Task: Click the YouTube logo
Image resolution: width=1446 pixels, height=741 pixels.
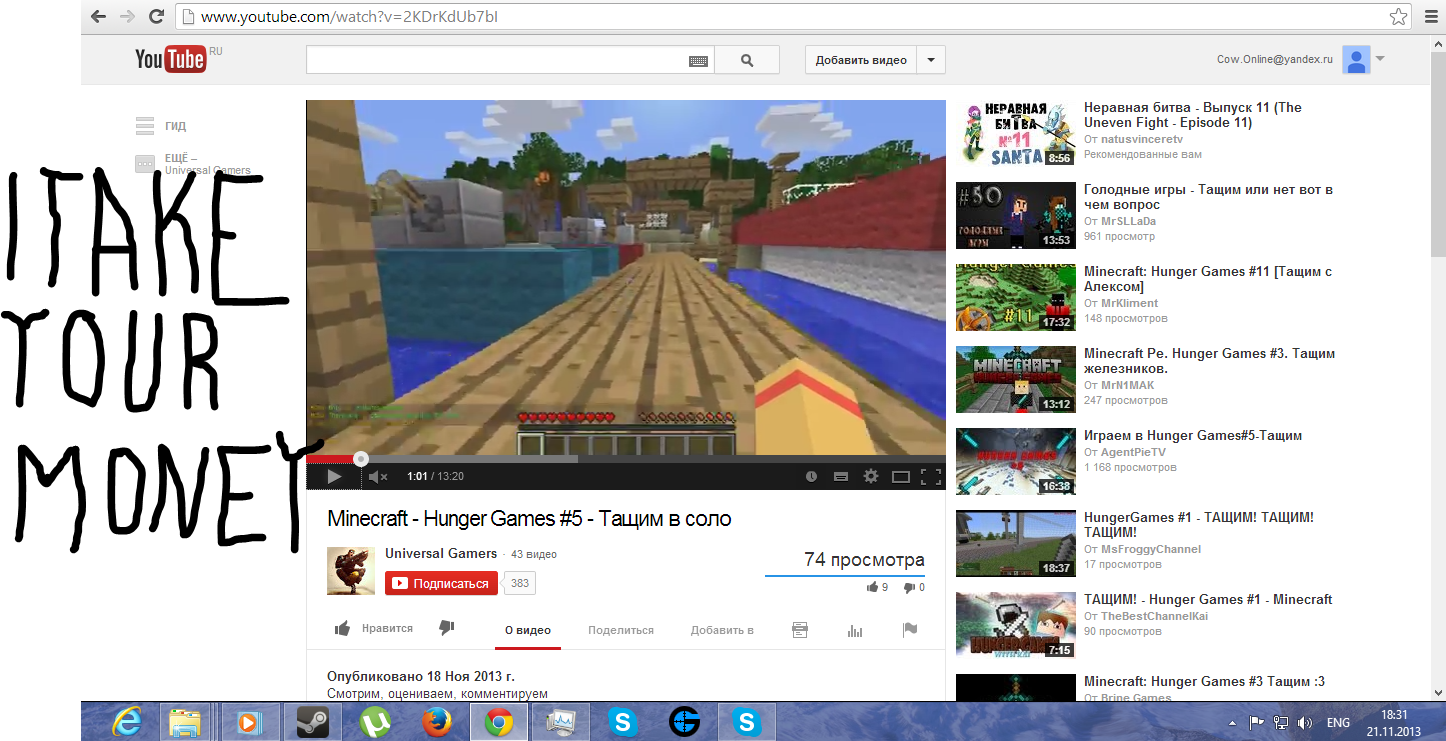Action: click(170, 60)
